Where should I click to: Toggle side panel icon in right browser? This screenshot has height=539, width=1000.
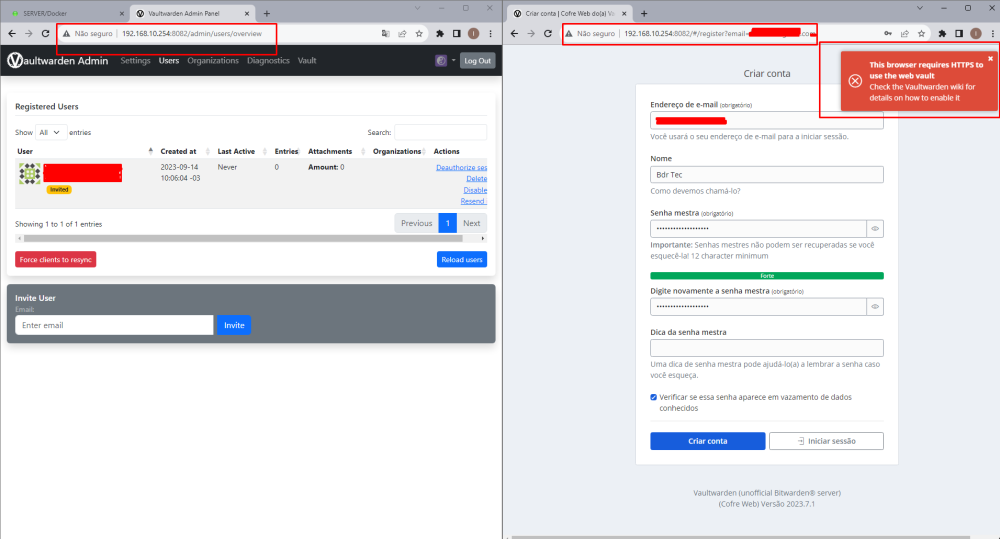pos(959,33)
